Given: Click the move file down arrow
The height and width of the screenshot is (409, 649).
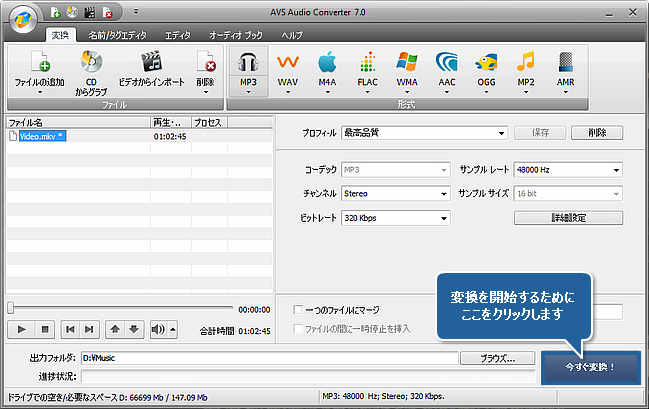Looking at the screenshot, I should click(x=134, y=330).
